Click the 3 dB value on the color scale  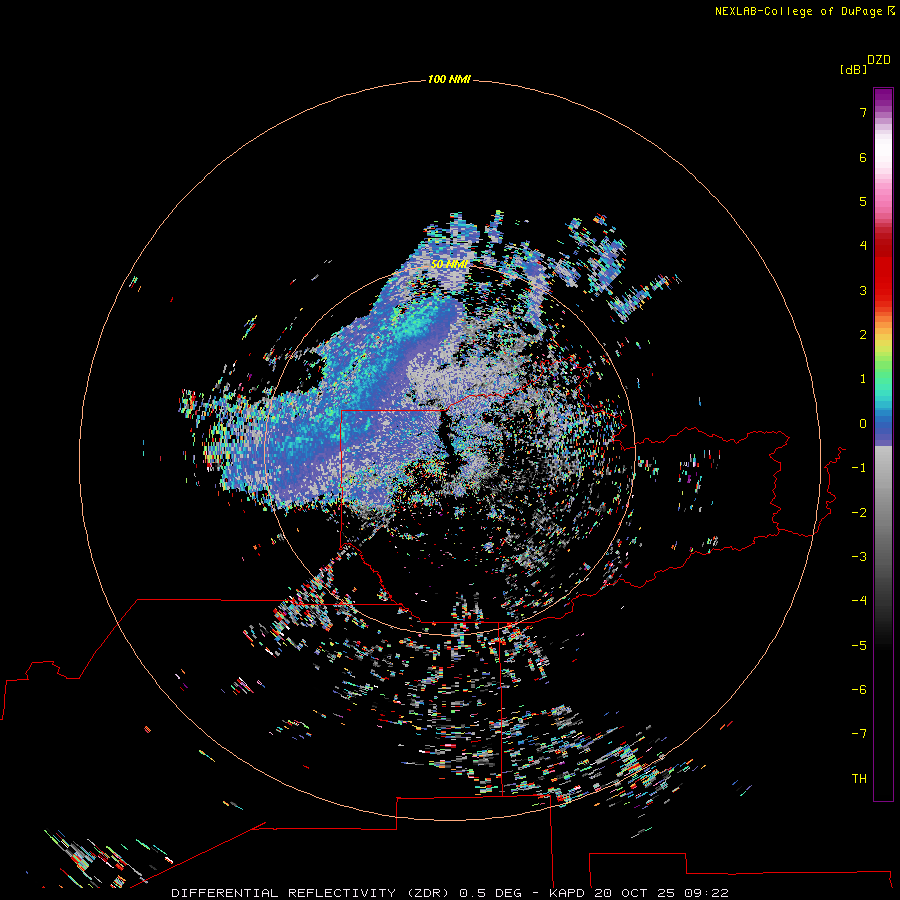863,290
